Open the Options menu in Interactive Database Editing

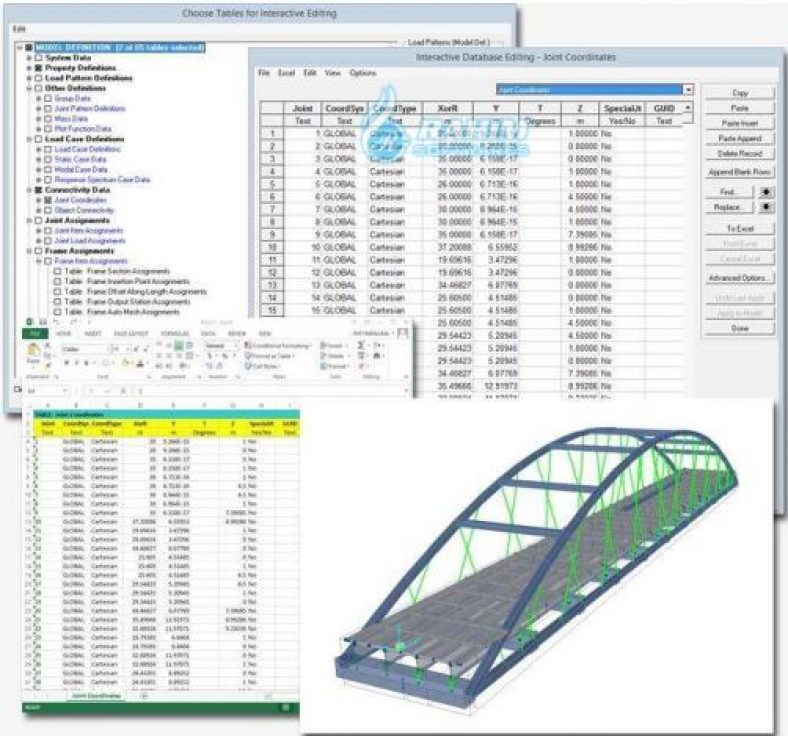(363, 73)
